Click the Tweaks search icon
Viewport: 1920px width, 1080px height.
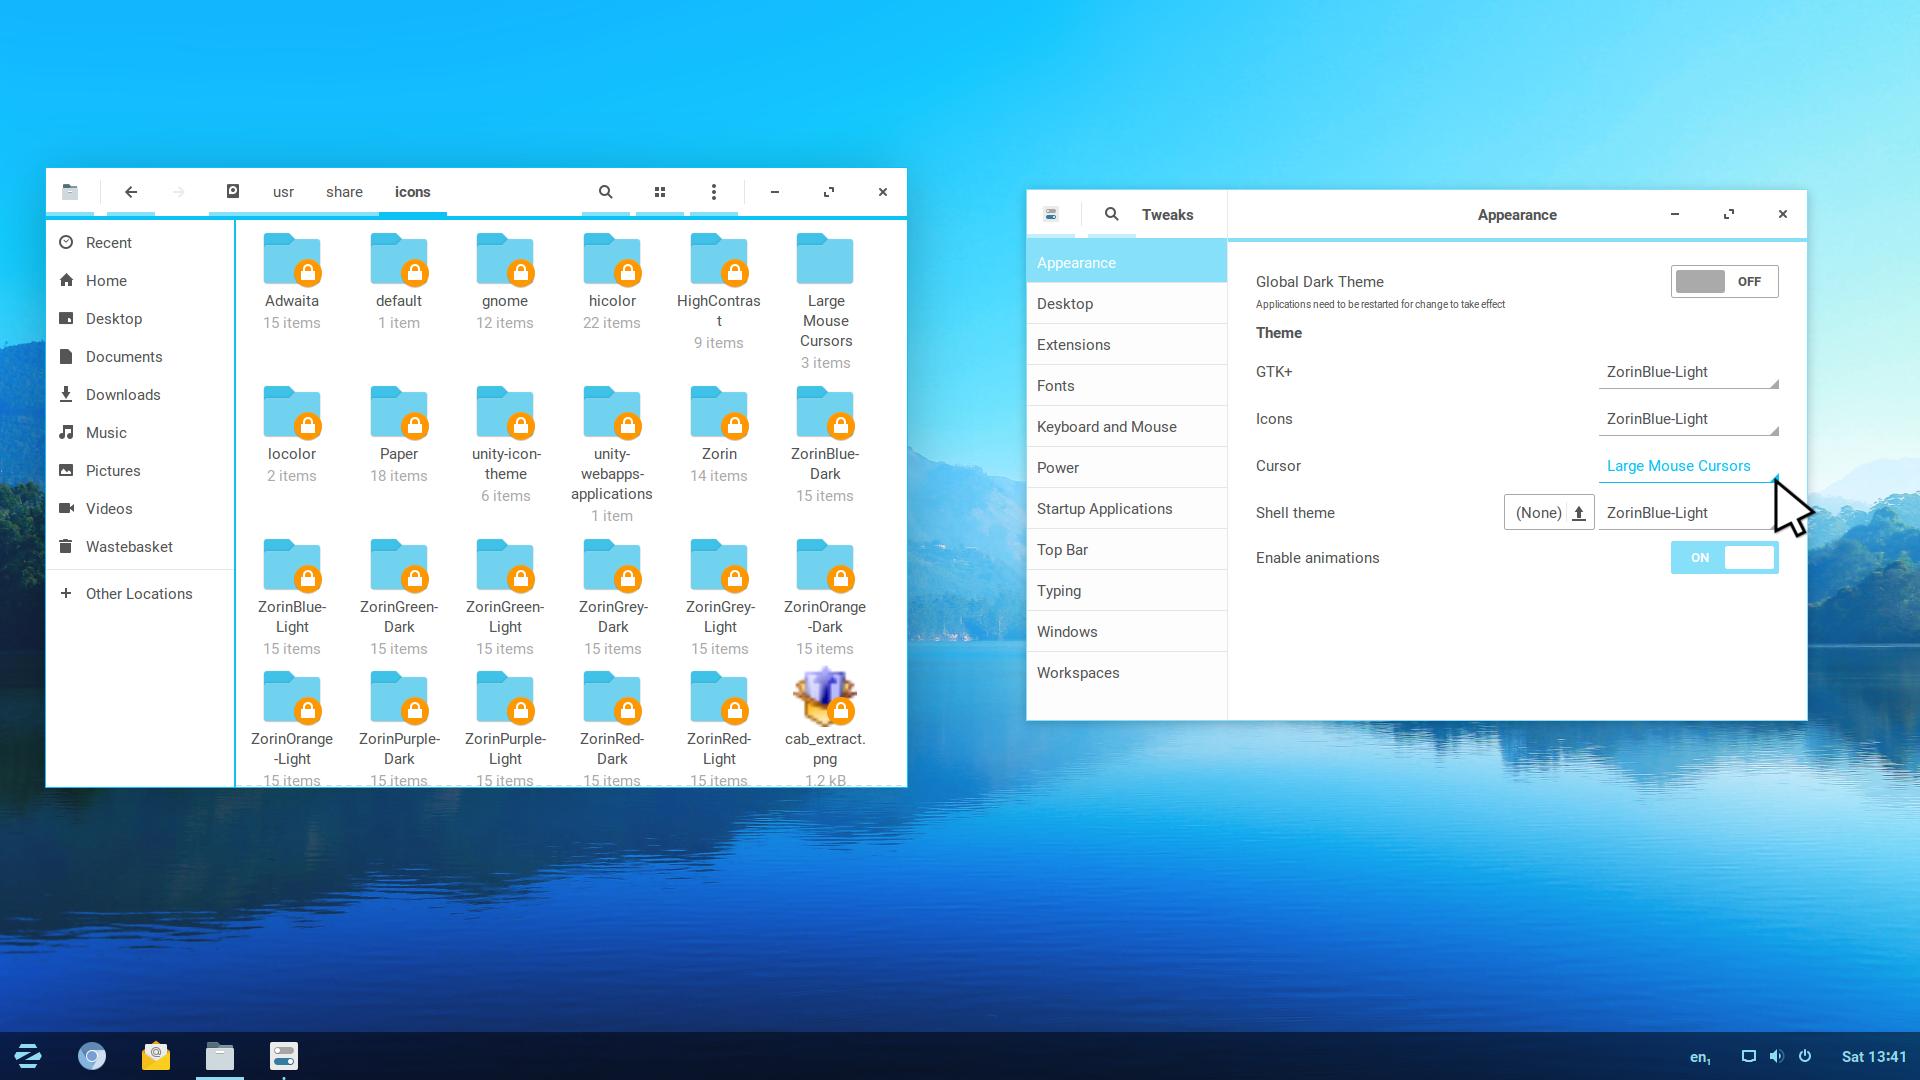click(1111, 214)
